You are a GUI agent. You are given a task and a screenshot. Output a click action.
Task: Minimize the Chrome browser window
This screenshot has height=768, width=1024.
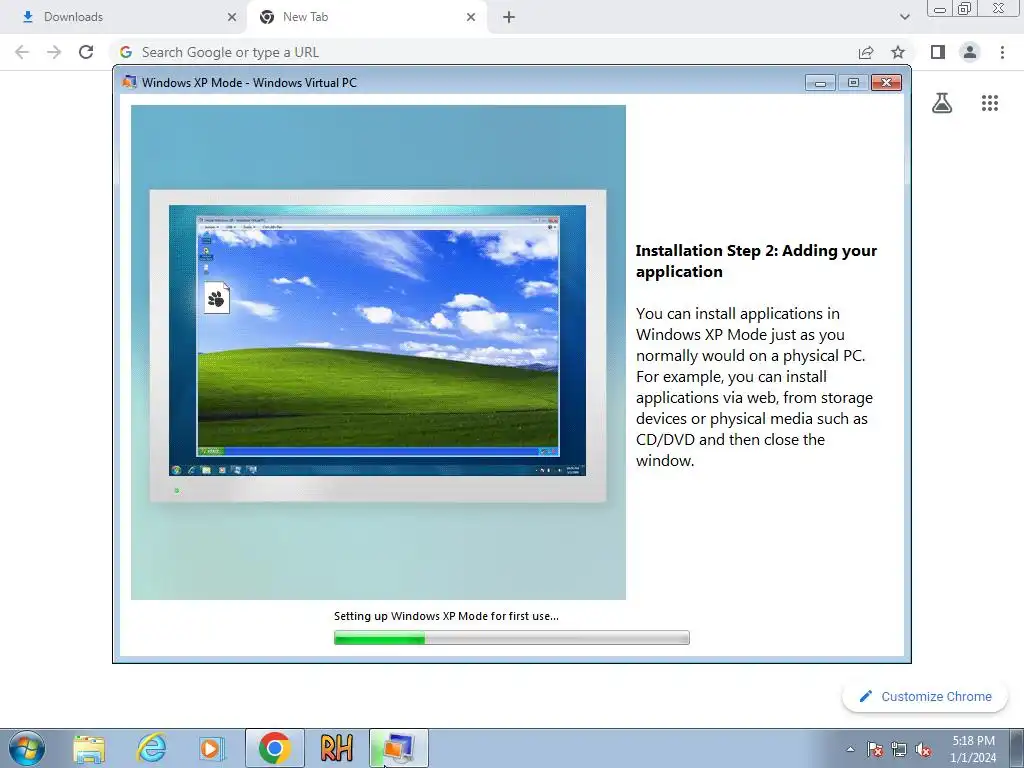(940, 9)
